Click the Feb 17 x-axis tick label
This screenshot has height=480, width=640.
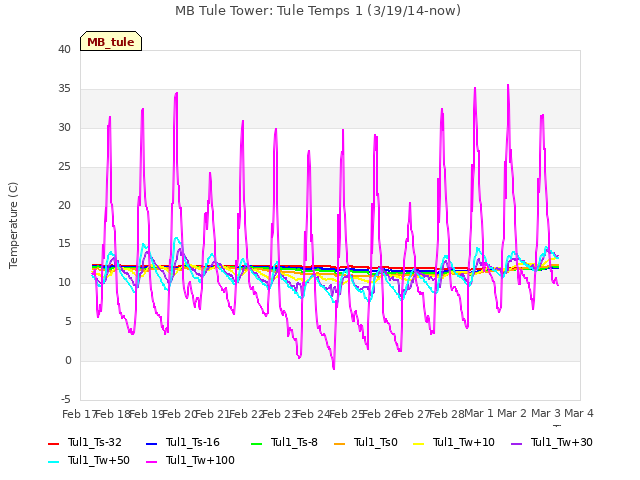click(79, 414)
